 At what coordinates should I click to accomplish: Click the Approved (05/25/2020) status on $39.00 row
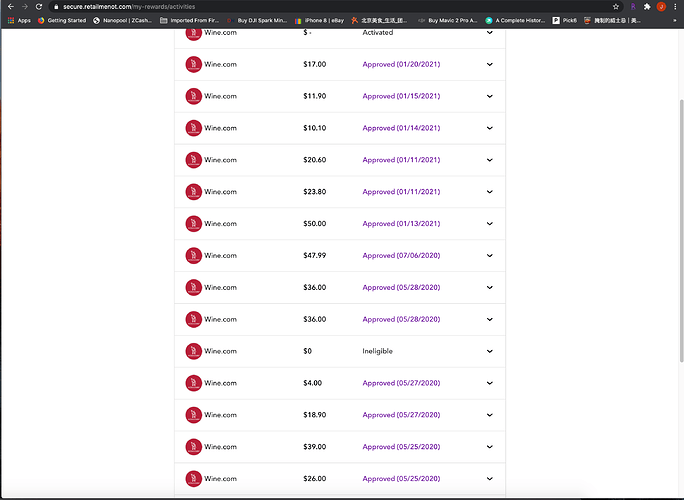pos(401,447)
